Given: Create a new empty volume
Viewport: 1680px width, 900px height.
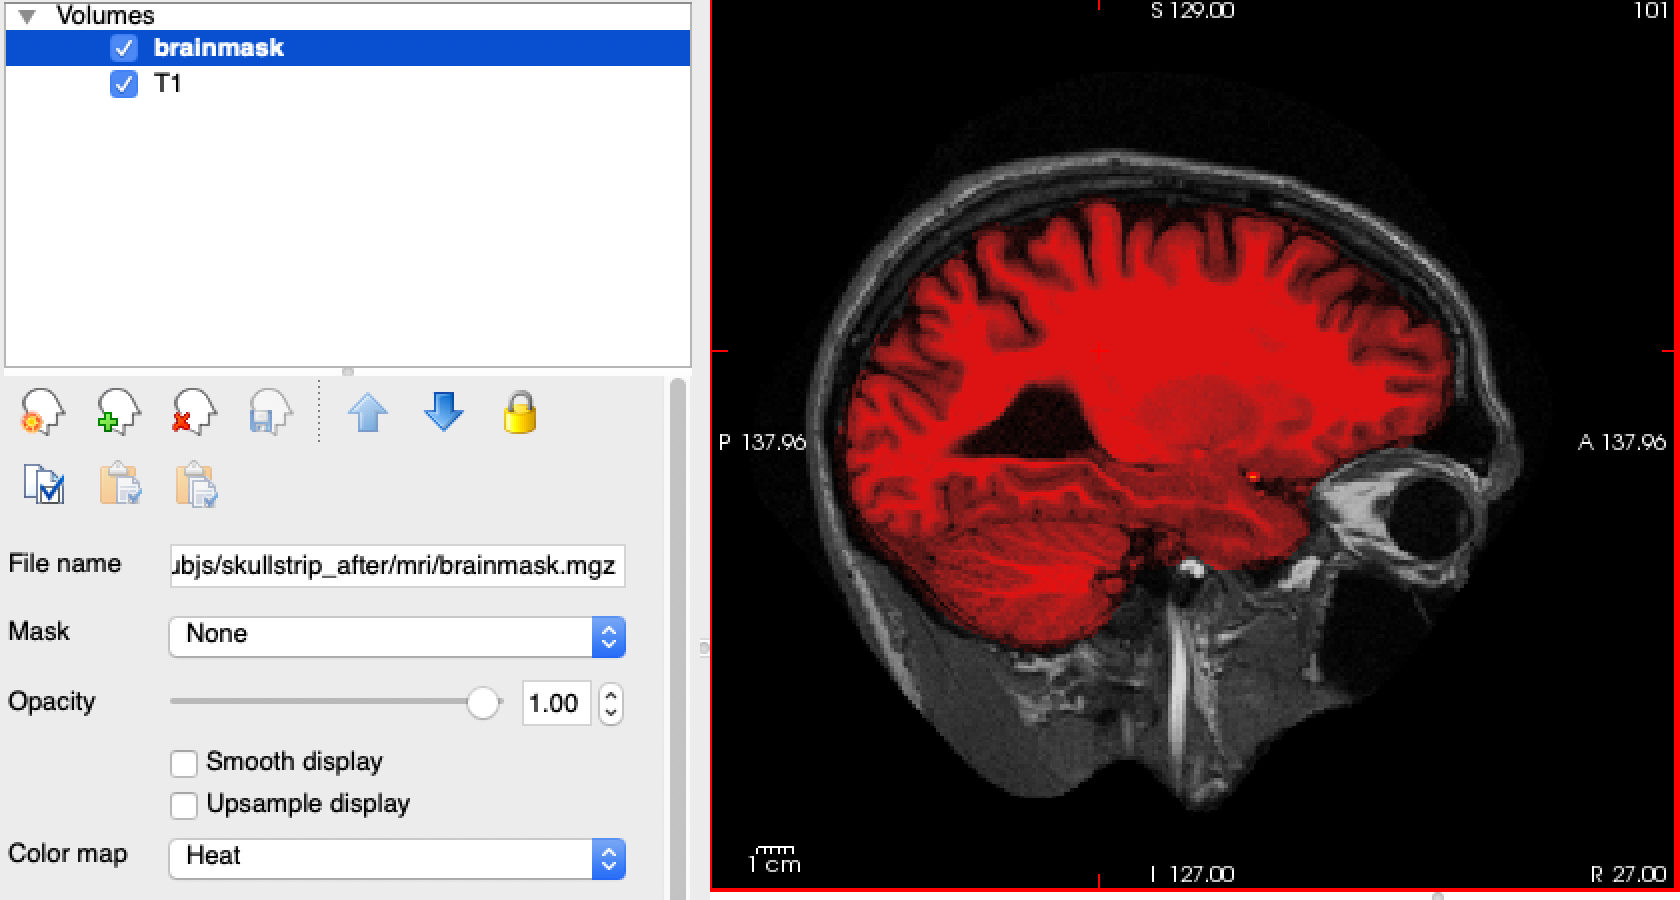Looking at the screenshot, I should click(x=40, y=413).
